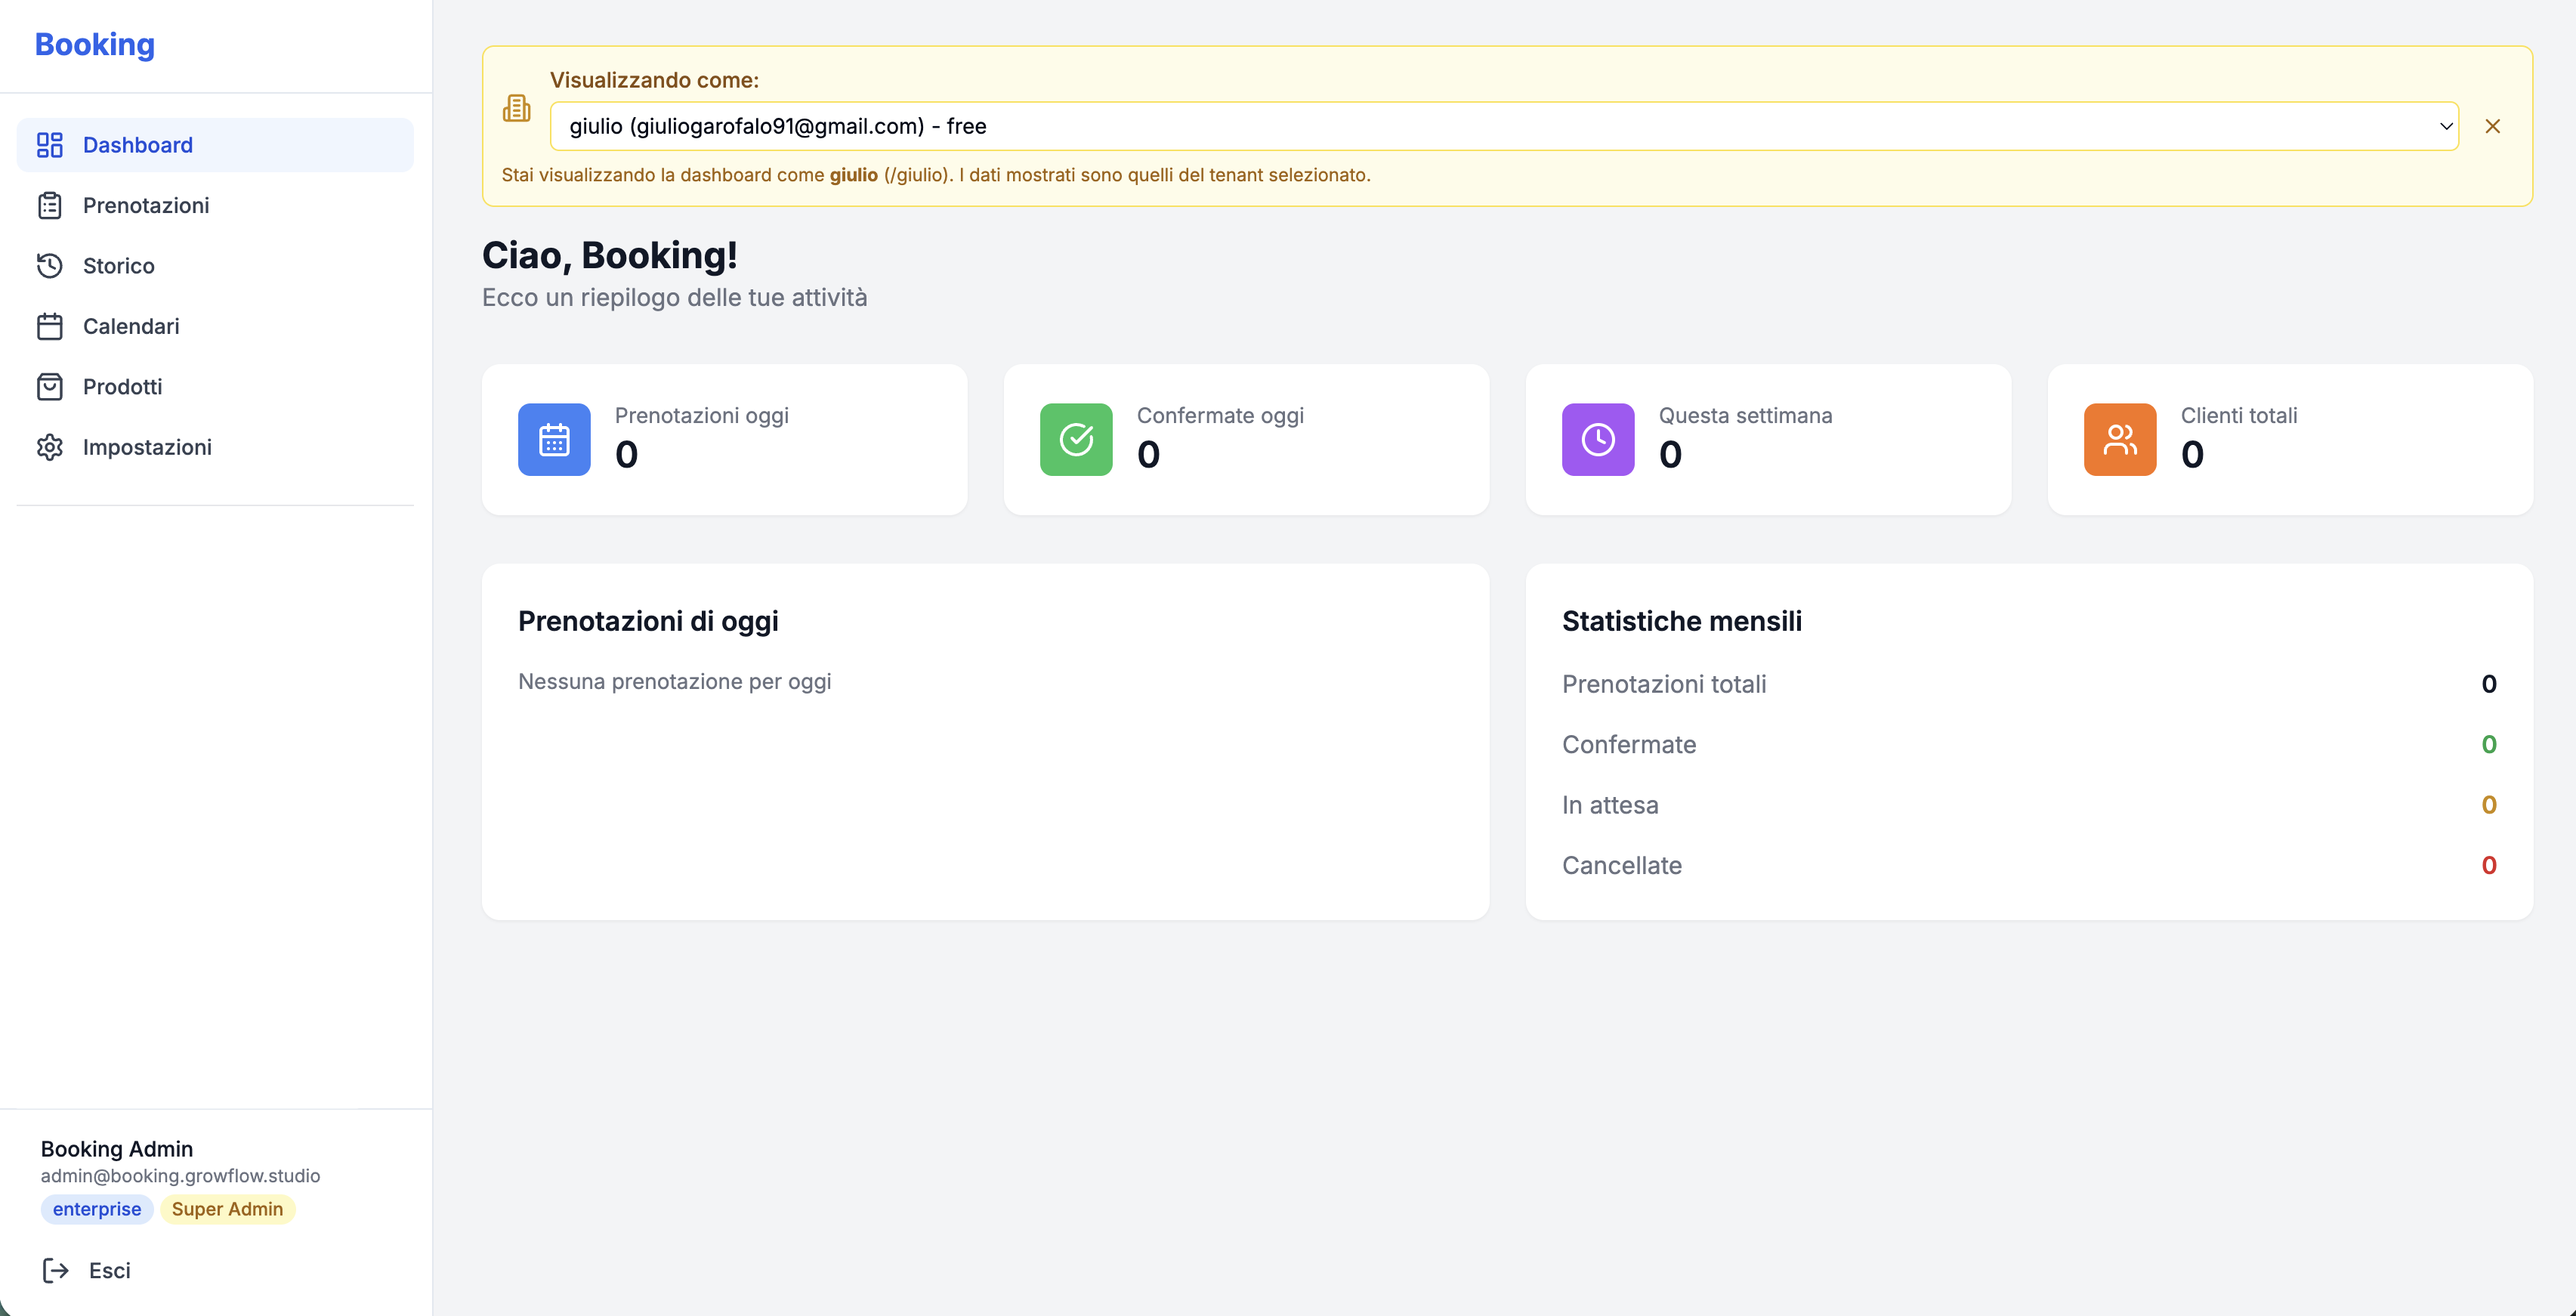This screenshot has height=1316, width=2576.
Task: Click the clipboard icon next to Prenotazioni
Action: tap(51, 205)
